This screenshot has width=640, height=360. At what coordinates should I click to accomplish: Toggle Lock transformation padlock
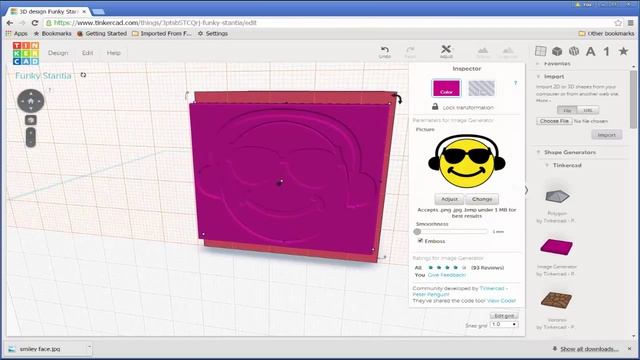coord(435,107)
